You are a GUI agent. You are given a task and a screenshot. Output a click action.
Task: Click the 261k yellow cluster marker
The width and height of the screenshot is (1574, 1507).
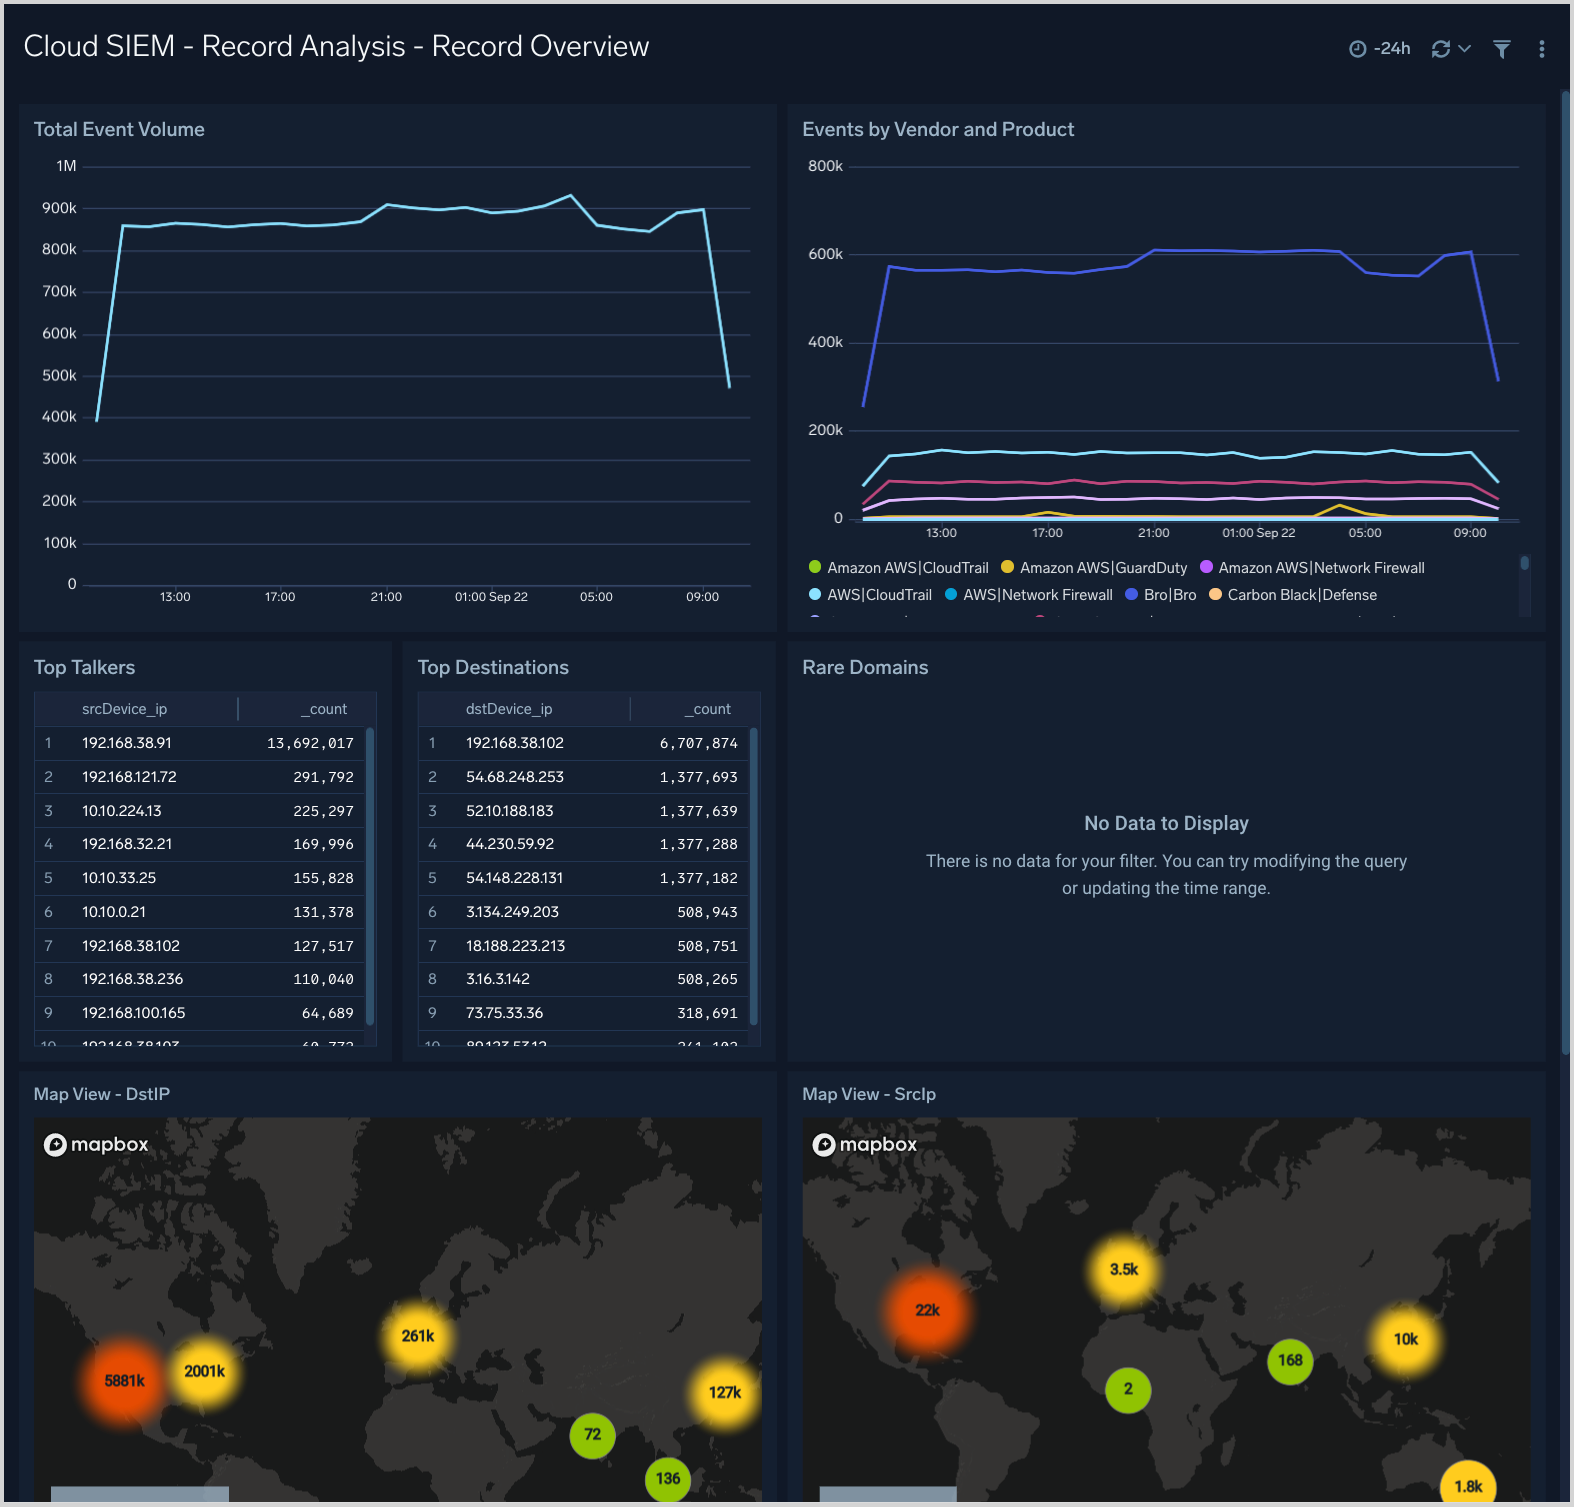(418, 1336)
